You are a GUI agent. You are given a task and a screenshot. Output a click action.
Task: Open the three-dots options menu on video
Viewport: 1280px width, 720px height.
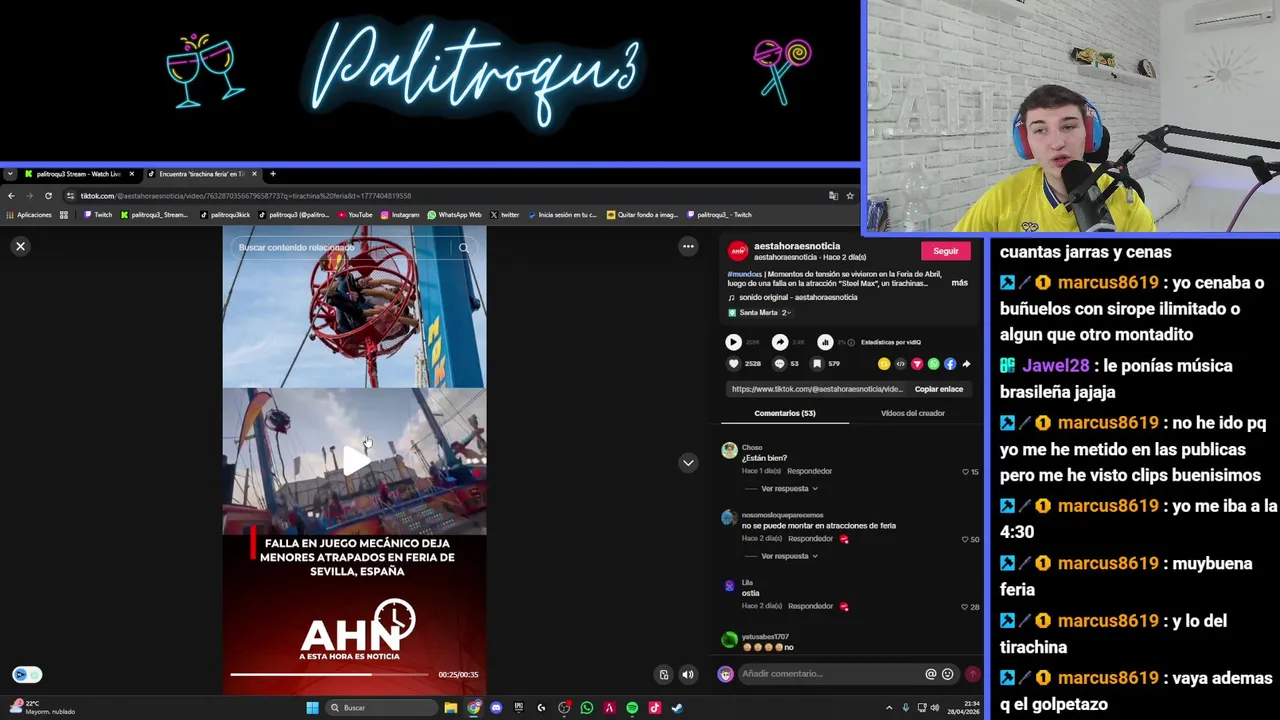(x=688, y=246)
